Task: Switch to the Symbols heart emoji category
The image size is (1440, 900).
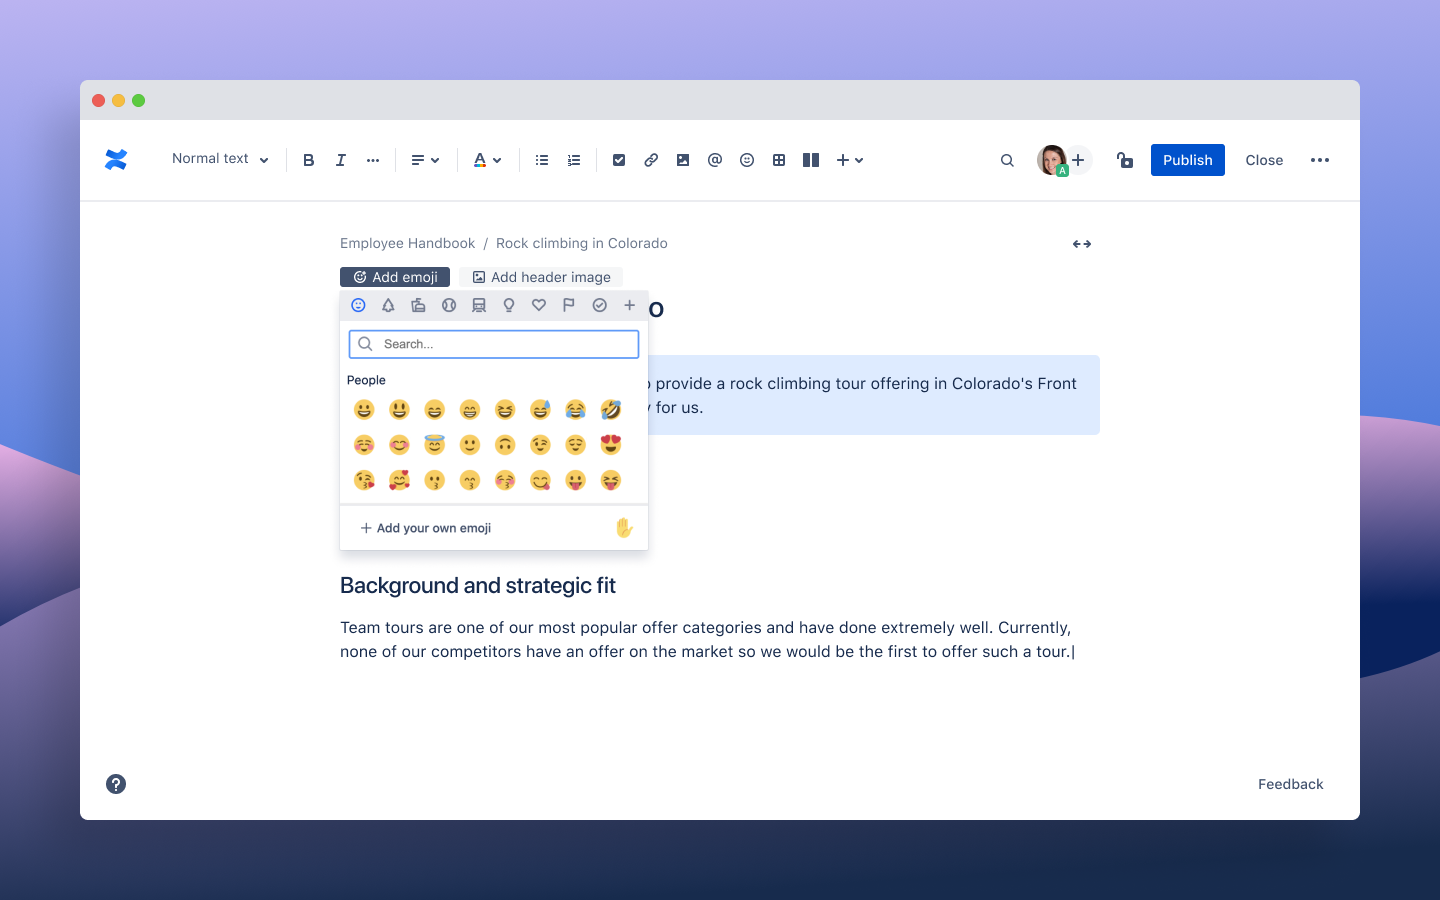Action: [539, 305]
